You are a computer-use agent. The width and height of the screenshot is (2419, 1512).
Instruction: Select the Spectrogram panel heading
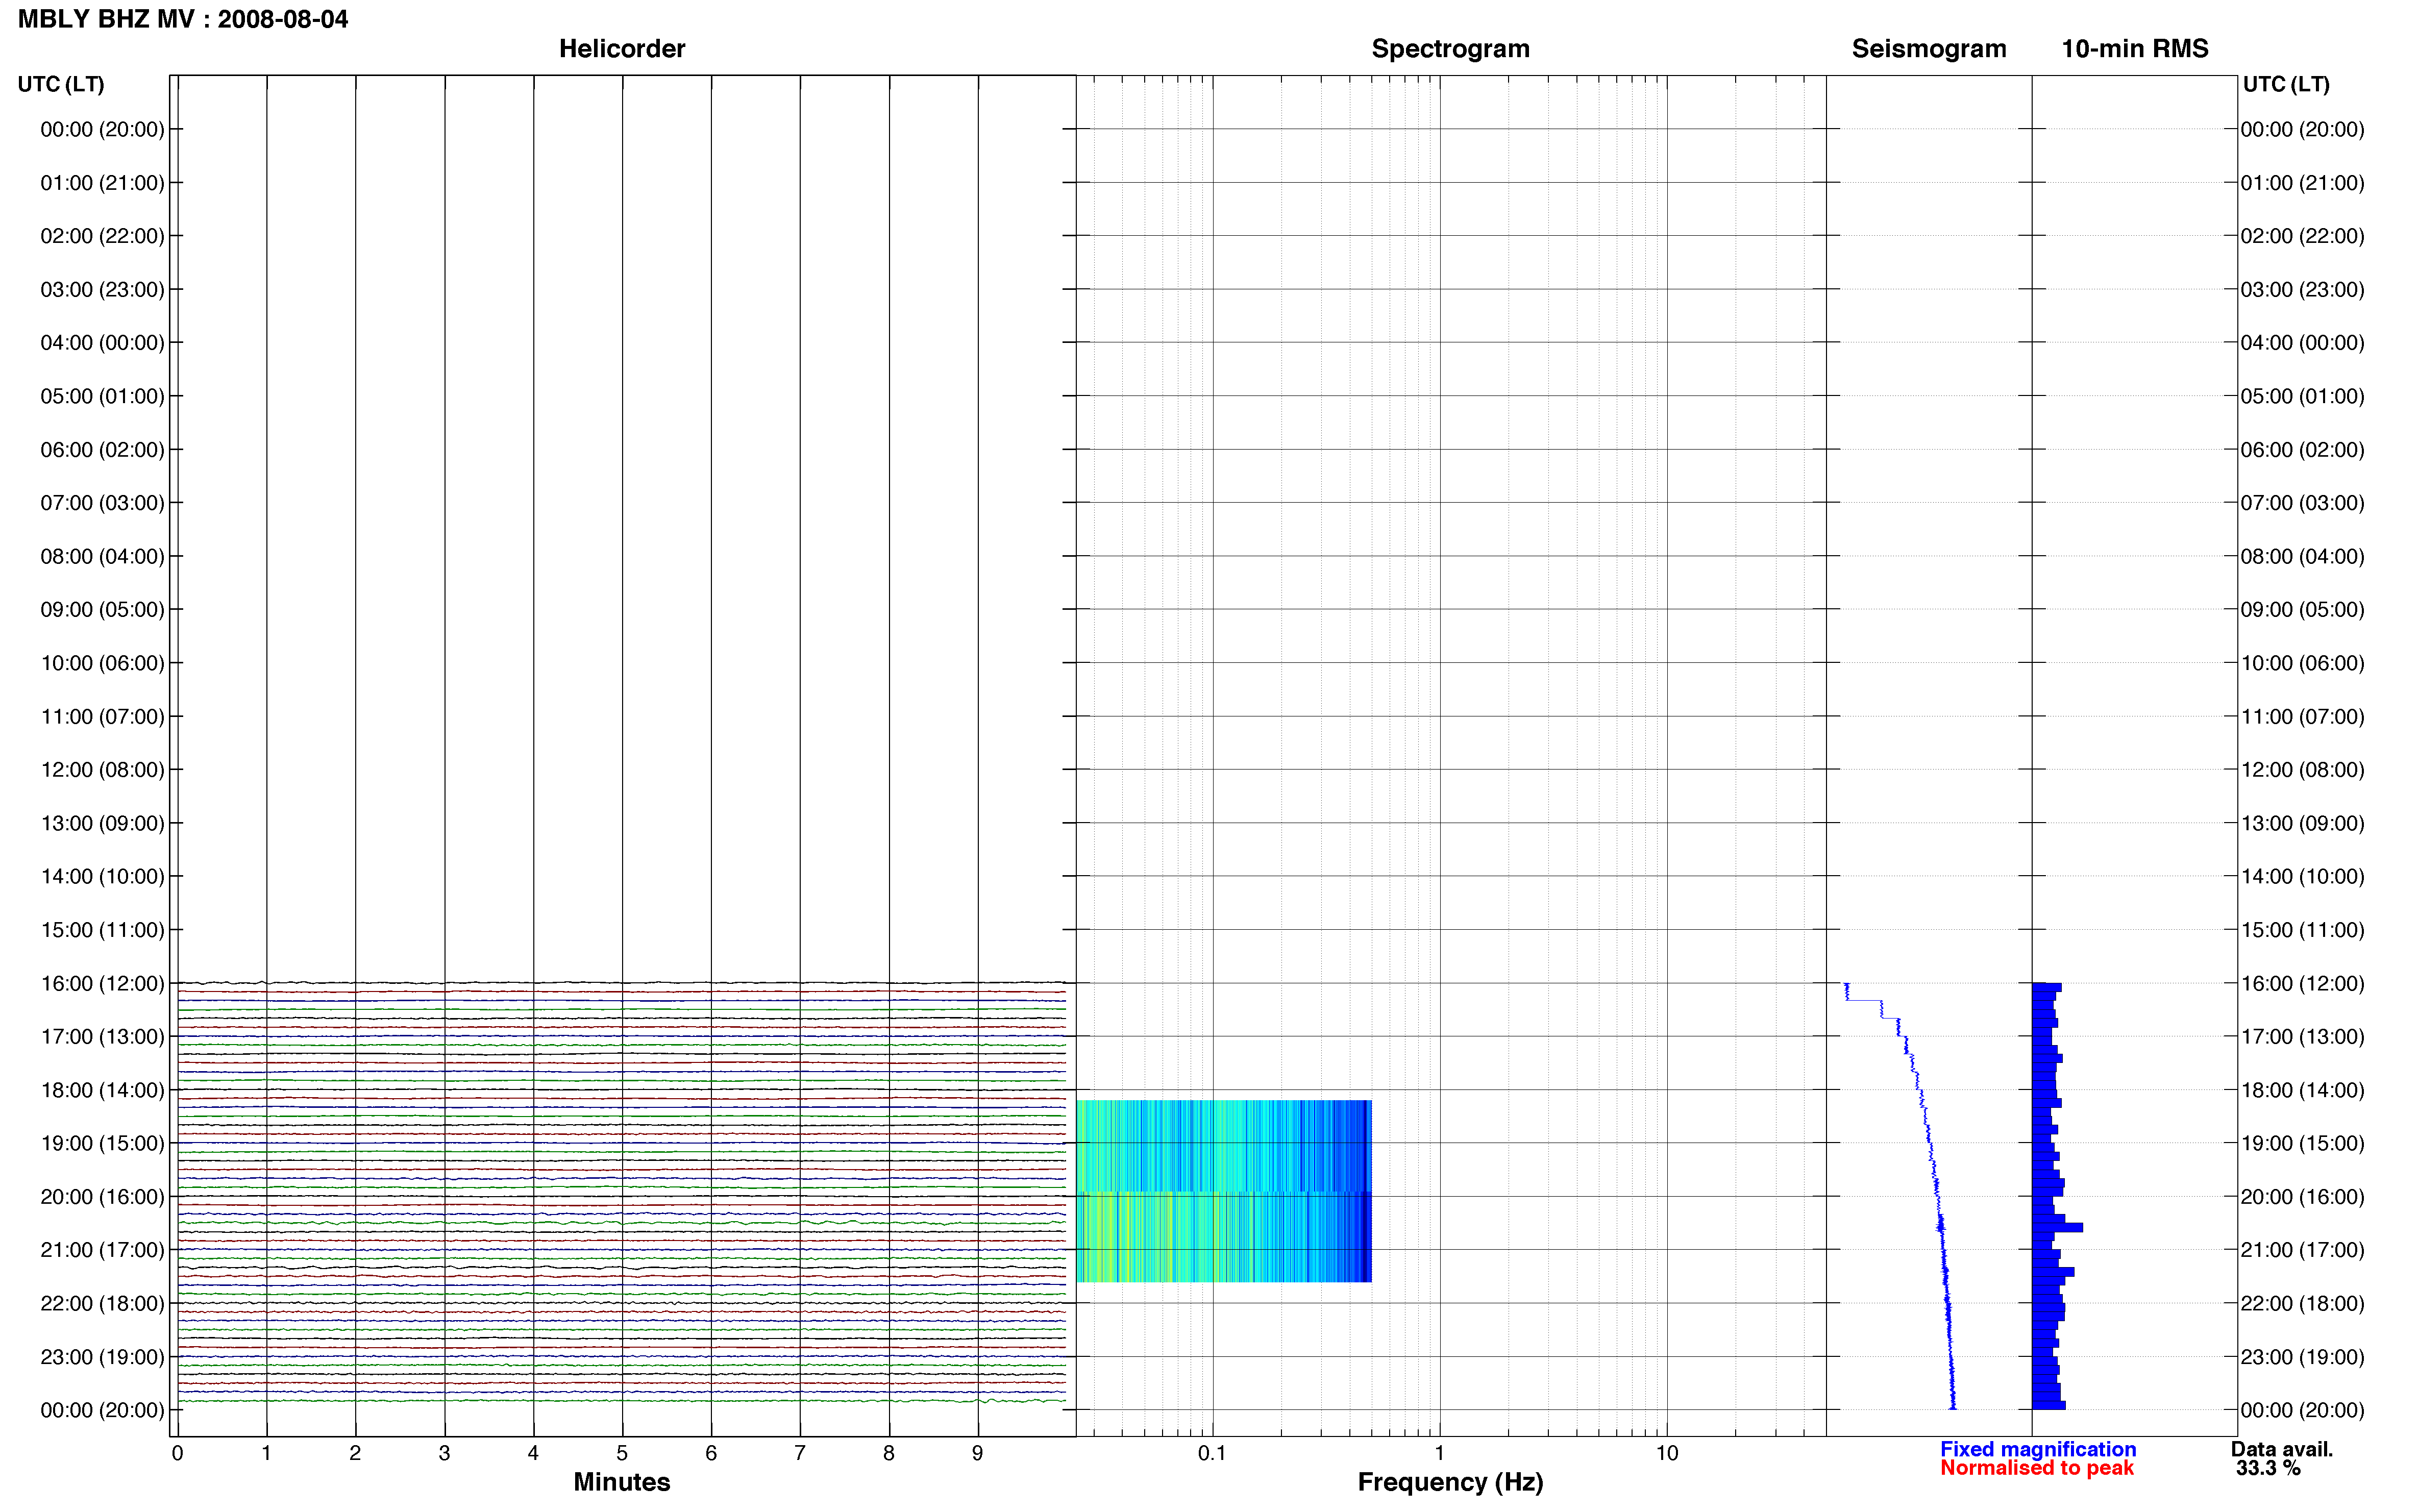pos(1450,49)
